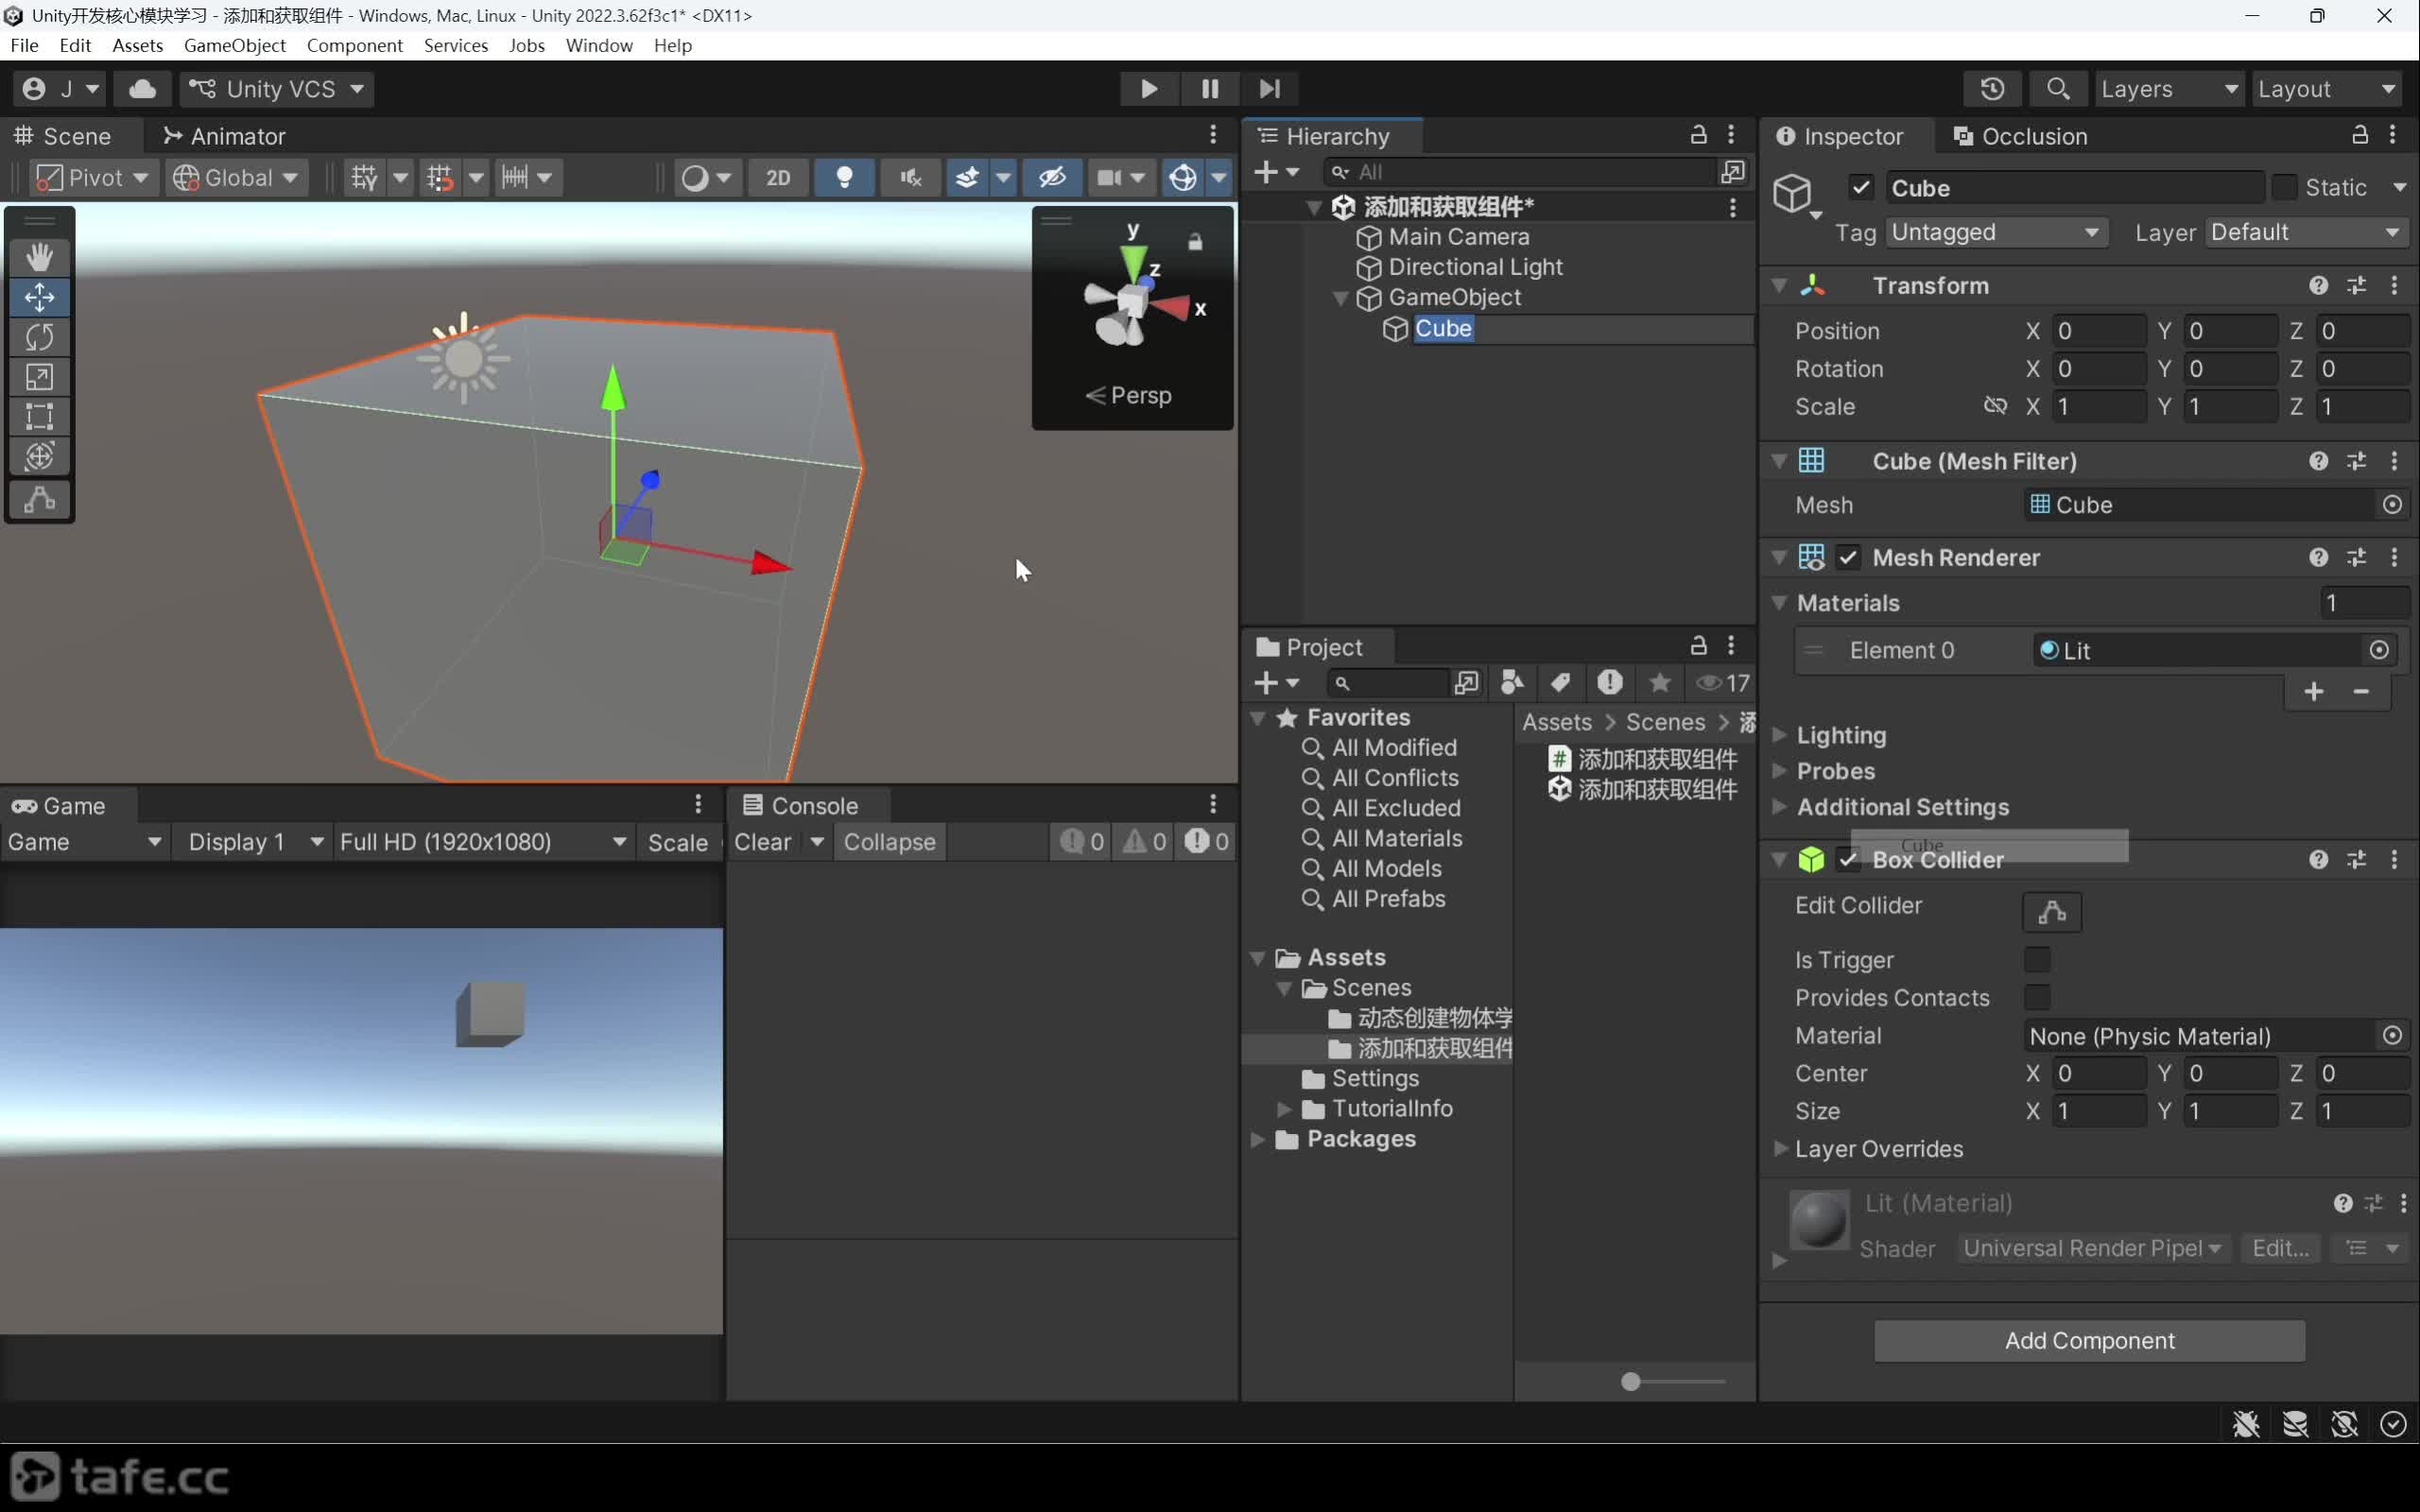Toggle Console Collapse button
2420x1512 pixels.
coord(889,842)
